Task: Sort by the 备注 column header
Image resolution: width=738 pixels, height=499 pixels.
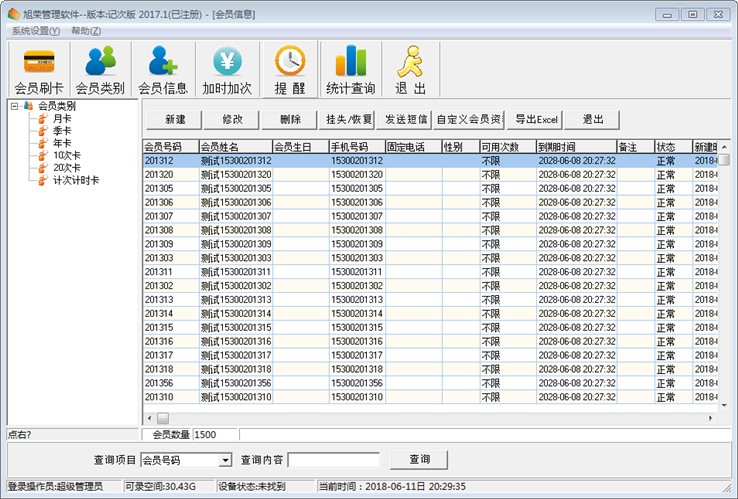Action: [x=636, y=147]
